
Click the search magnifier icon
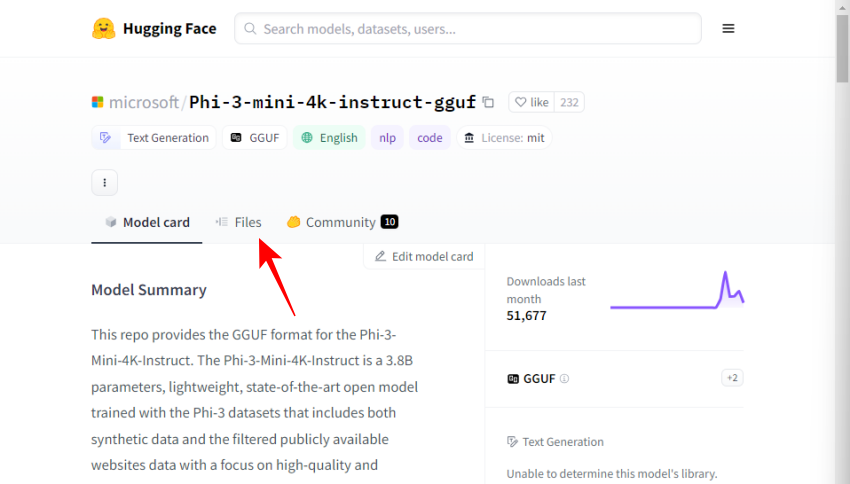point(250,28)
